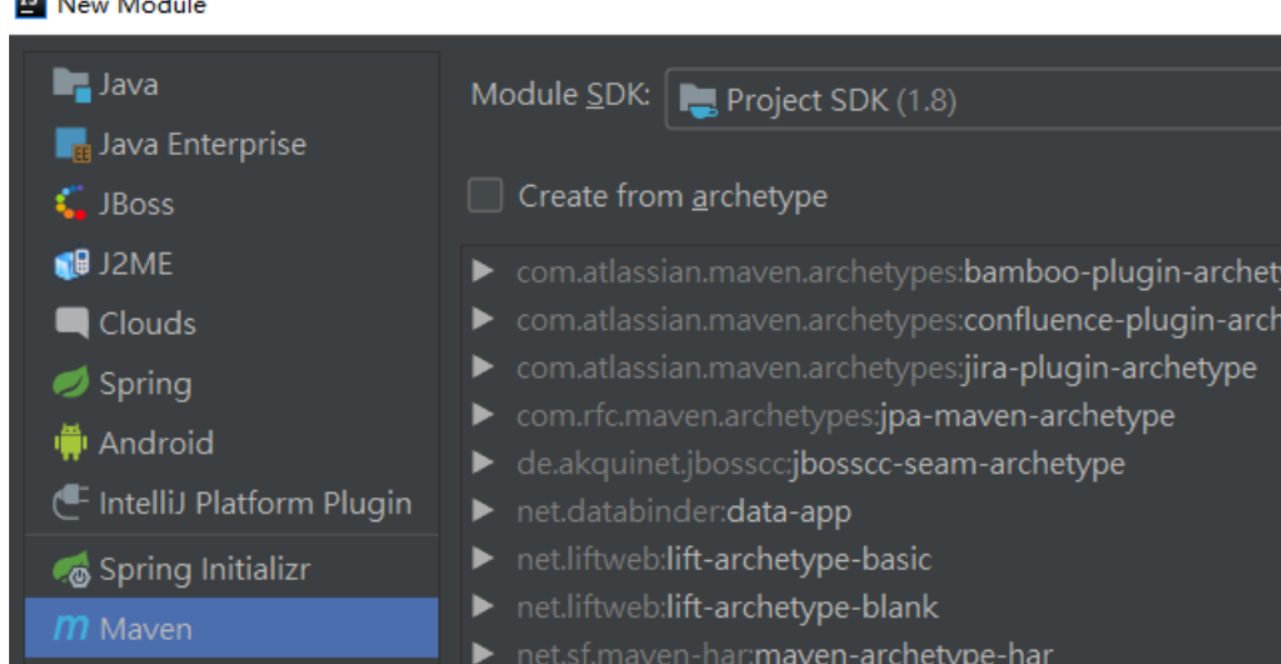Click the New Module title text
Image resolution: width=1281 pixels, height=664 pixels.
pos(131,6)
